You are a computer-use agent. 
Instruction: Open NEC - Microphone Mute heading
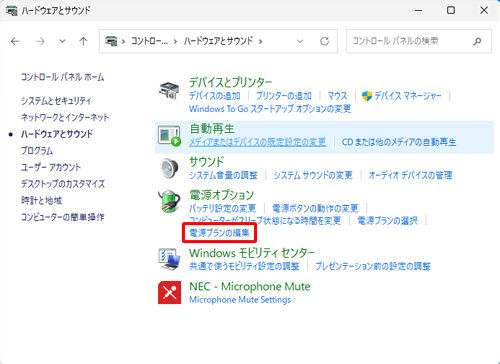[x=250, y=287]
